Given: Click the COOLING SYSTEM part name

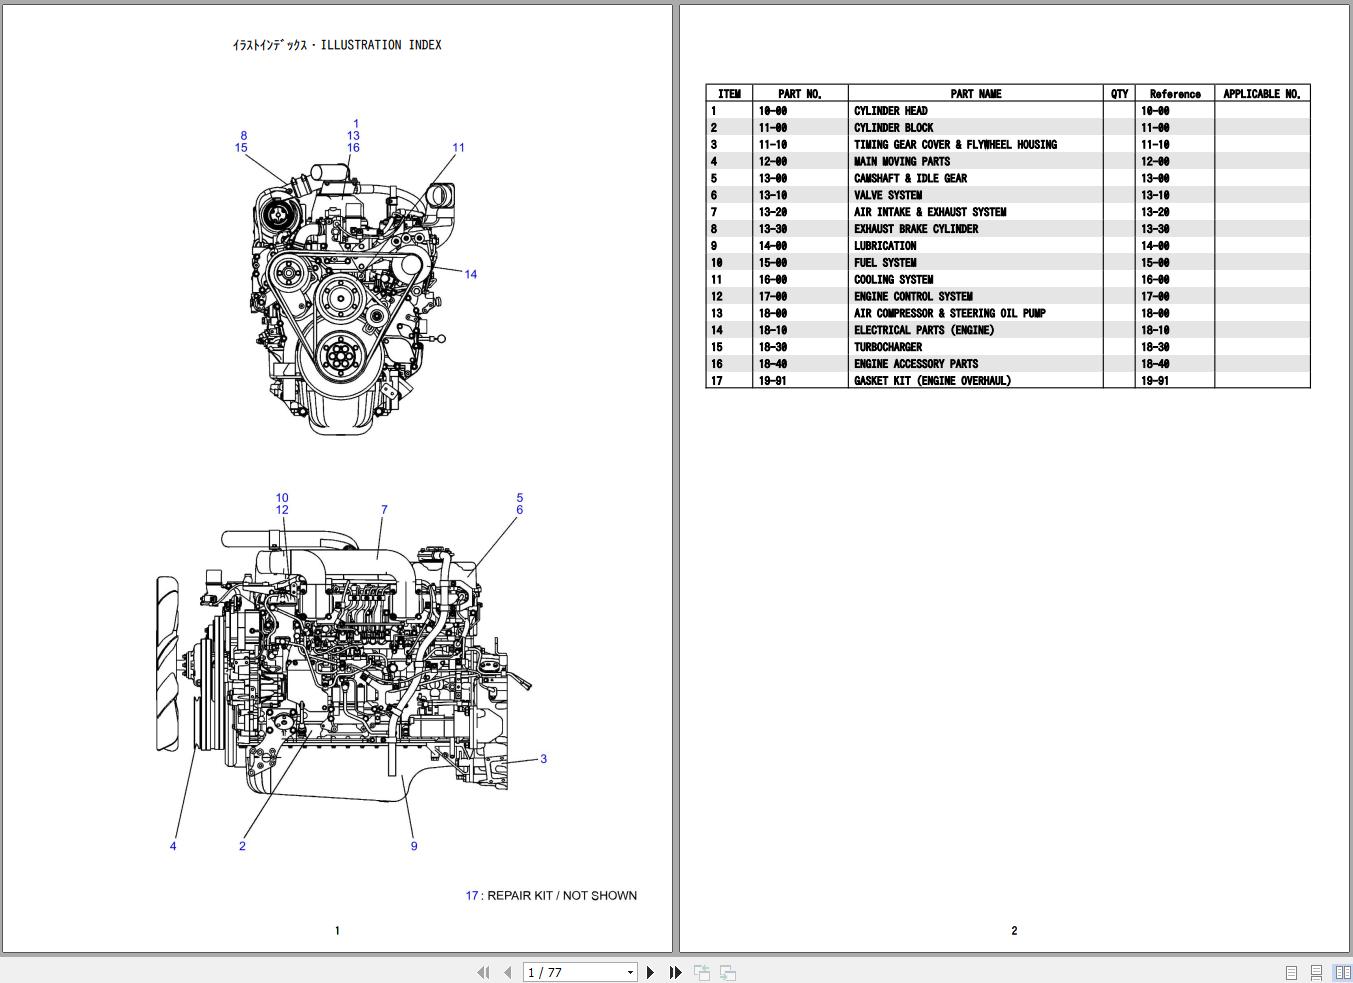Looking at the screenshot, I should [893, 280].
